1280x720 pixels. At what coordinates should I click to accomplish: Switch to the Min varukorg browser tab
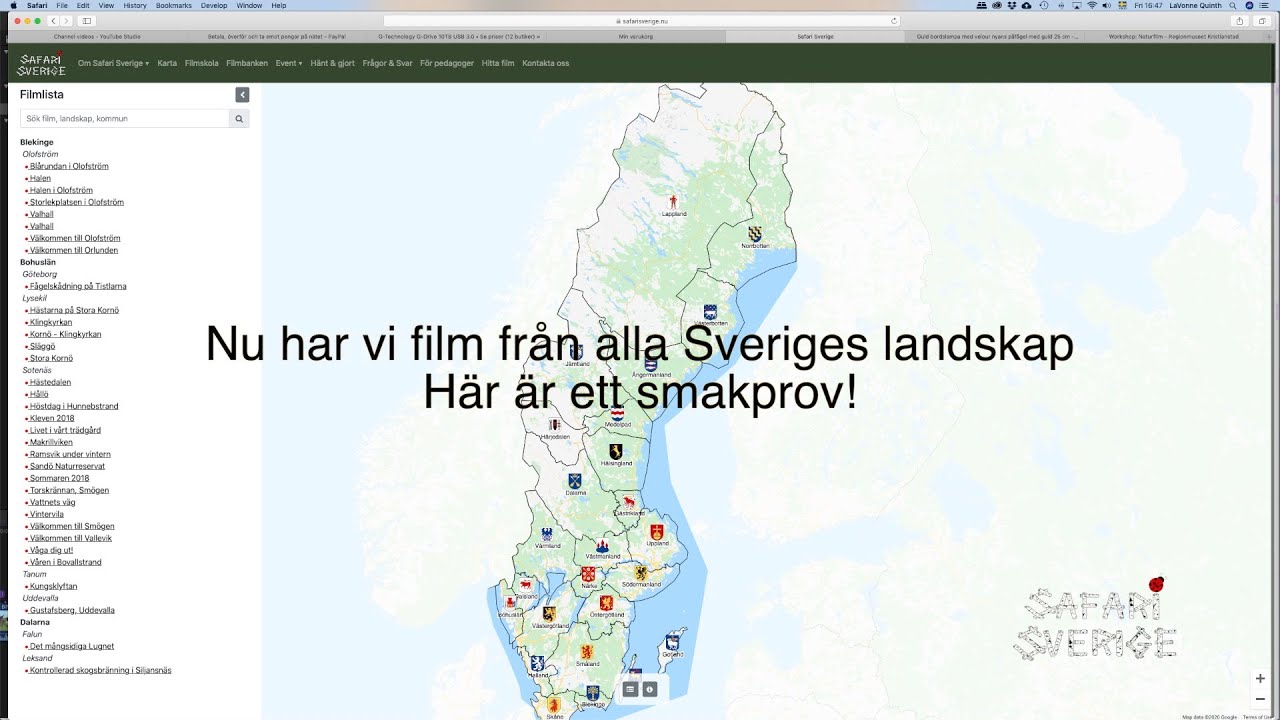pos(636,36)
